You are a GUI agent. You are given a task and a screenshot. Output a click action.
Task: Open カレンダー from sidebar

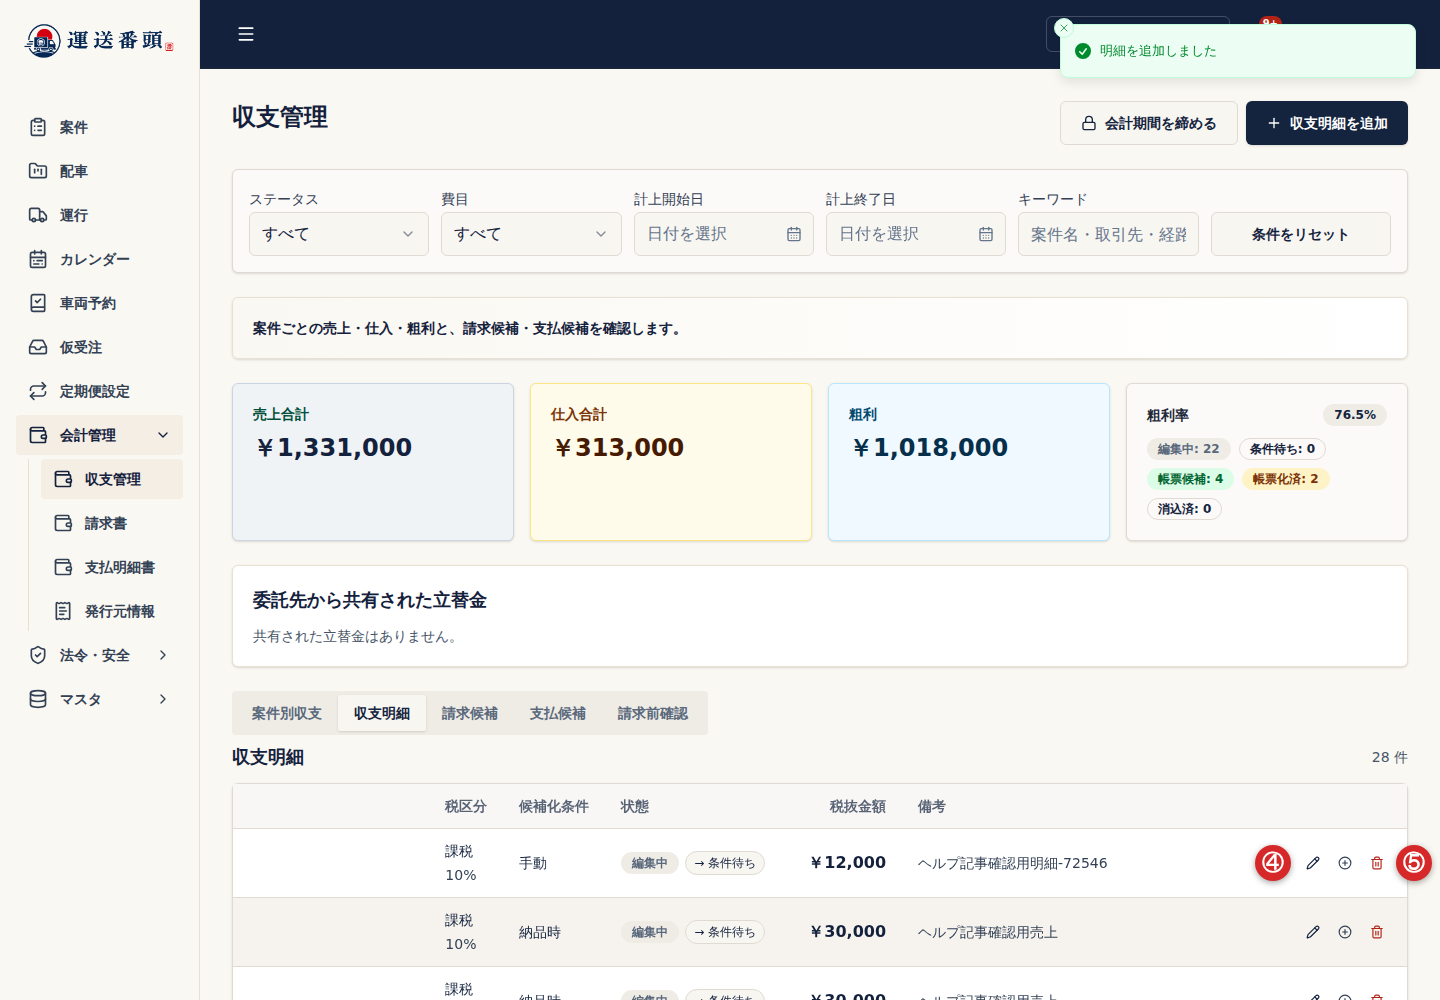point(99,259)
